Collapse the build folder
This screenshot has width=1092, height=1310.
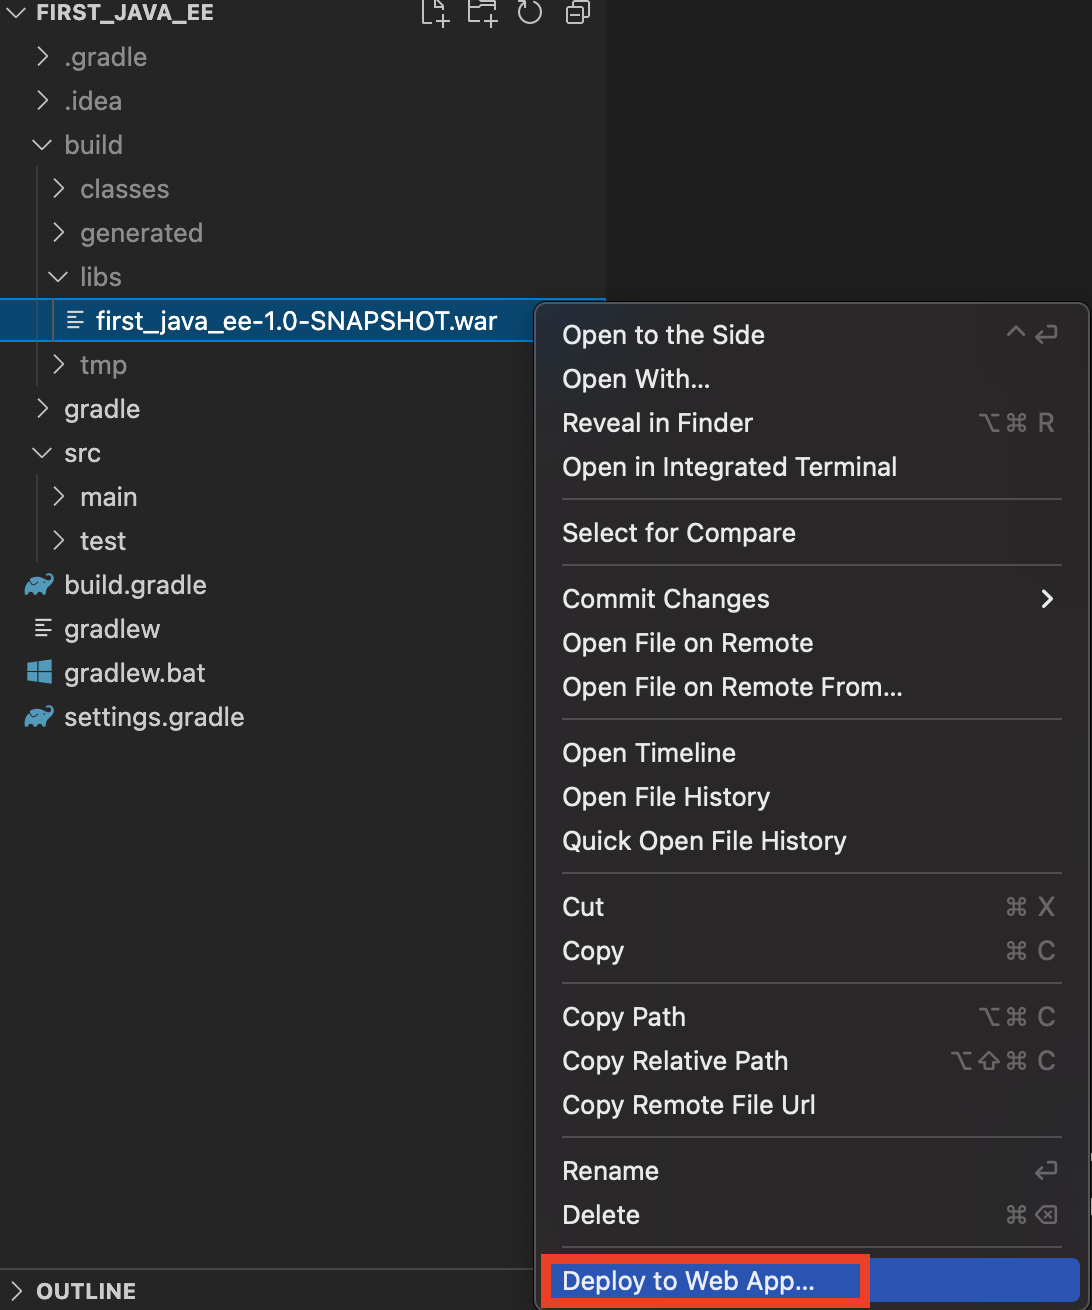[x=93, y=145]
